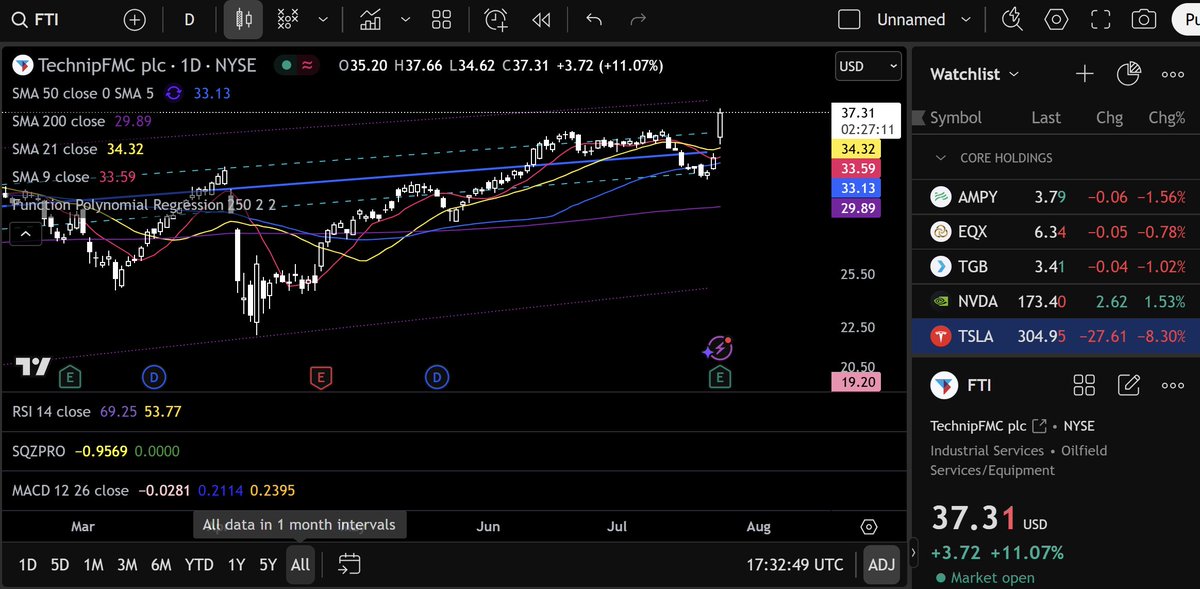Open the USD currency dropdown
This screenshot has width=1200, height=589.
(868, 66)
